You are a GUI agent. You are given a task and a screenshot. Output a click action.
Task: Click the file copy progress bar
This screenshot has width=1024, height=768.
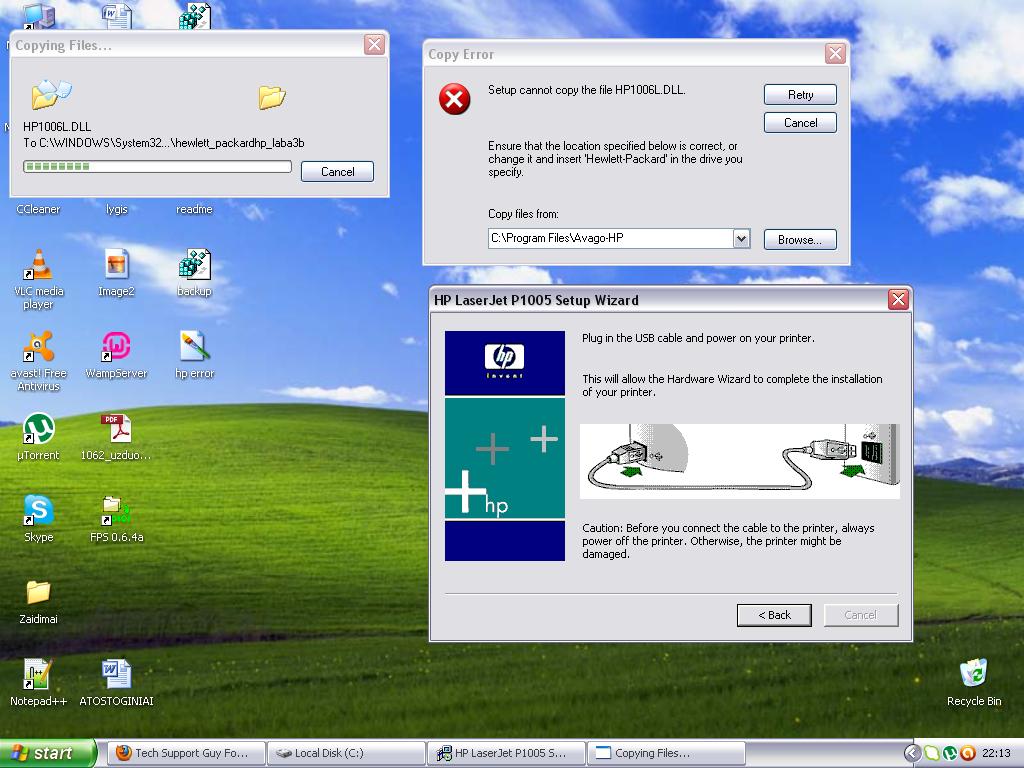(x=157, y=164)
